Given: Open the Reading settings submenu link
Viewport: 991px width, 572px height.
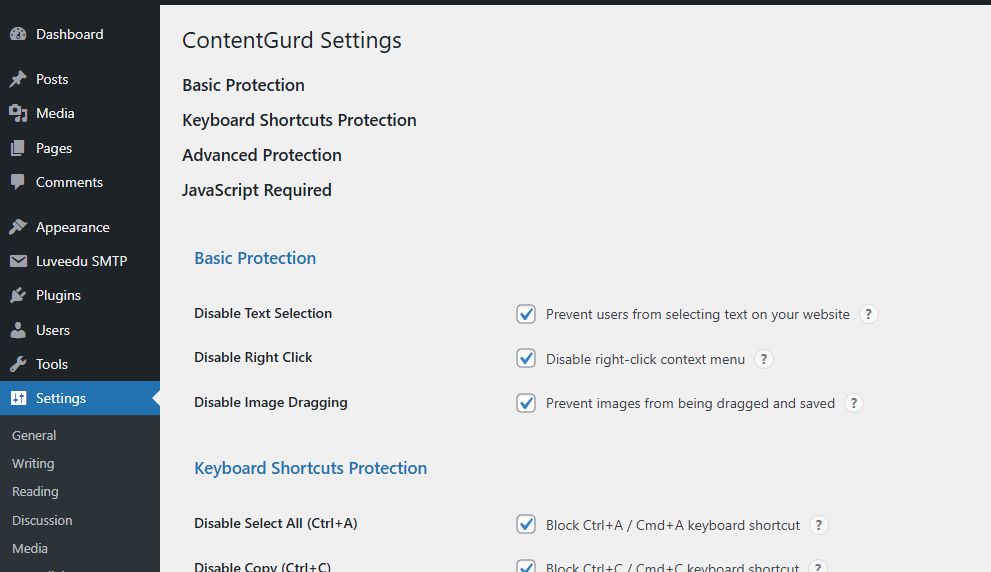Looking at the screenshot, I should [x=35, y=491].
